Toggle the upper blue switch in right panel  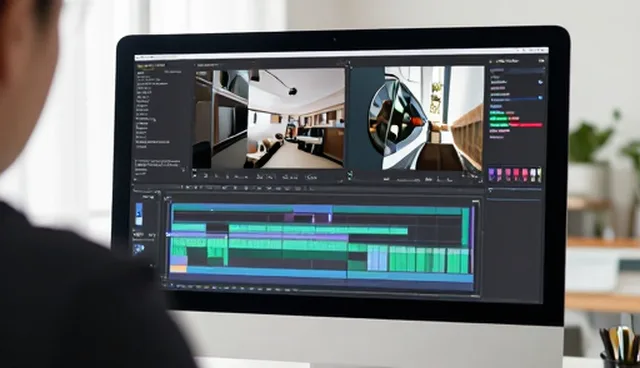point(540,82)
